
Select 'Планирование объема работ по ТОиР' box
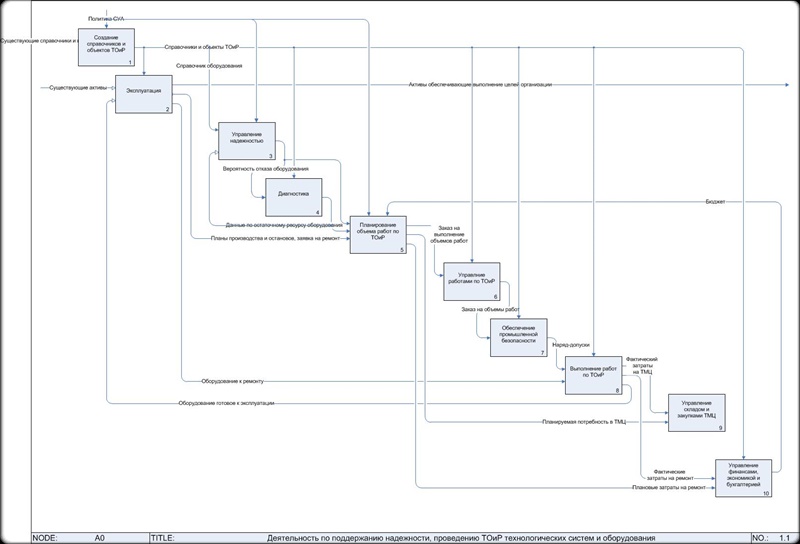(378, 234)
